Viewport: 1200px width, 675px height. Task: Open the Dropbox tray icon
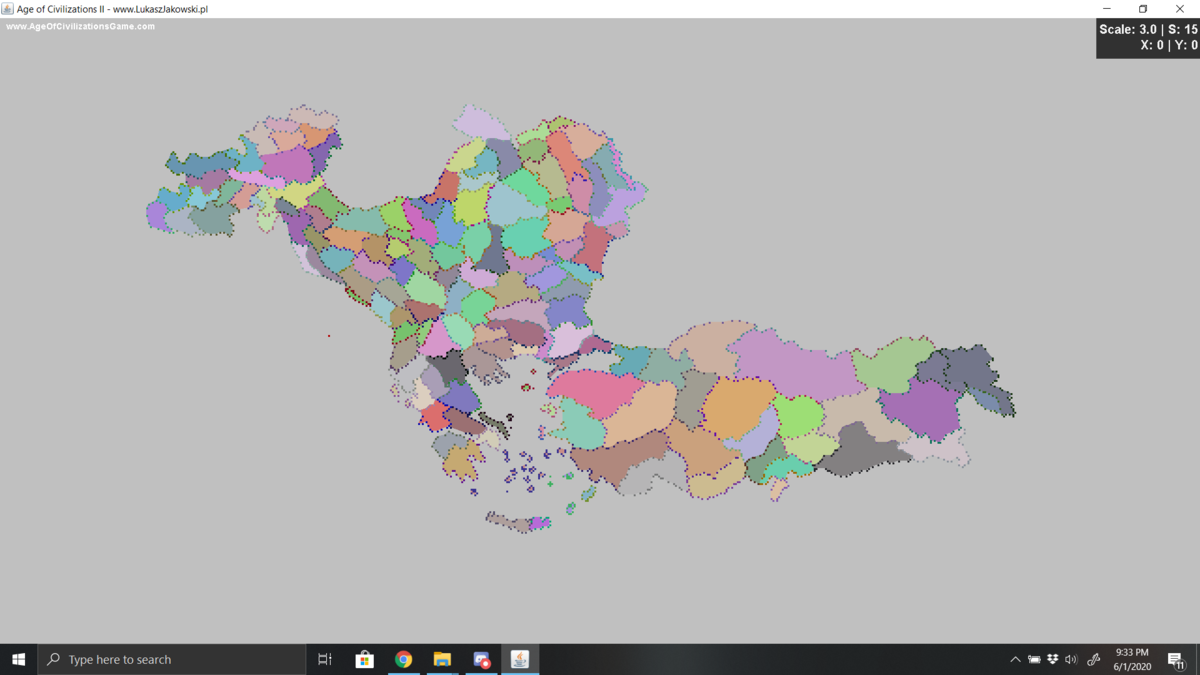tap(1053, 659)
